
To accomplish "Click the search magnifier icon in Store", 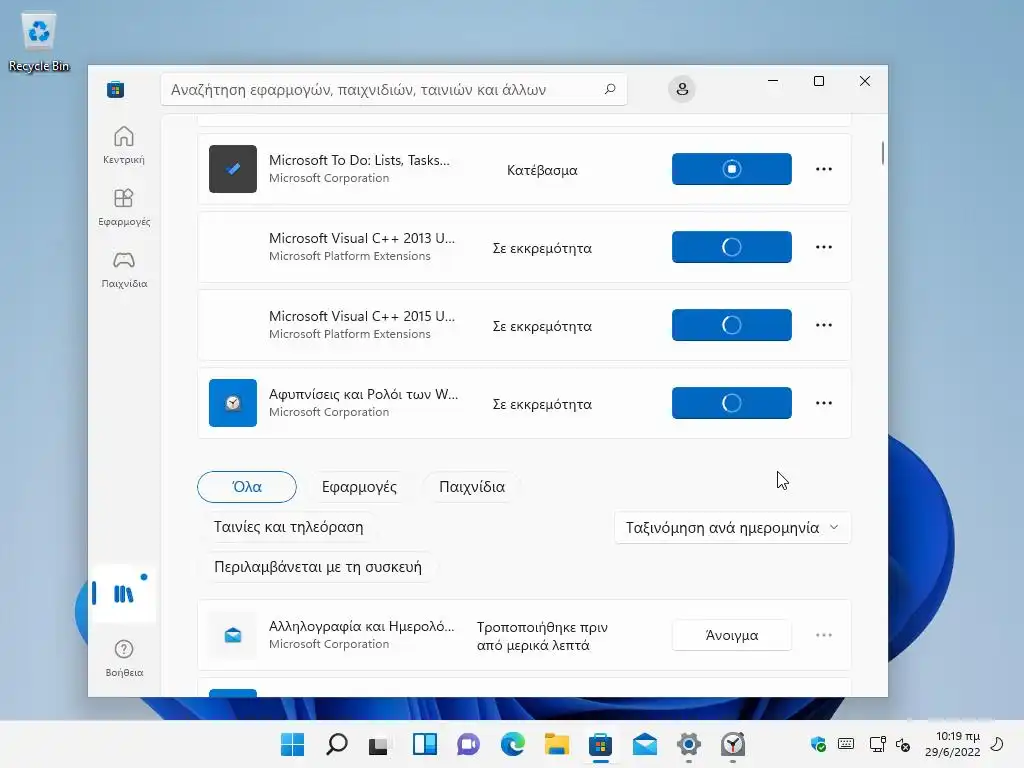I will (x=610, y=89).
